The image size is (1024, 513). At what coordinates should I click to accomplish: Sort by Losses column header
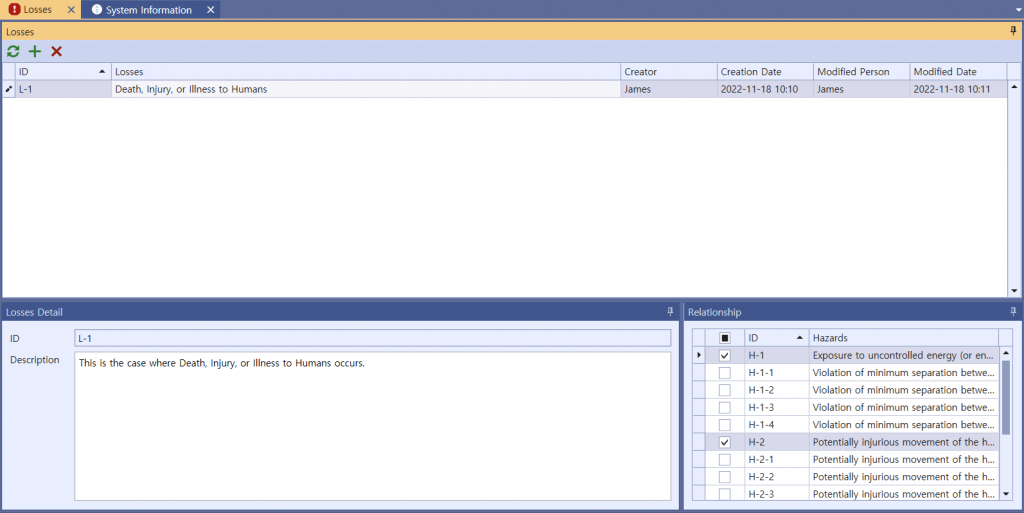[366, 72]
